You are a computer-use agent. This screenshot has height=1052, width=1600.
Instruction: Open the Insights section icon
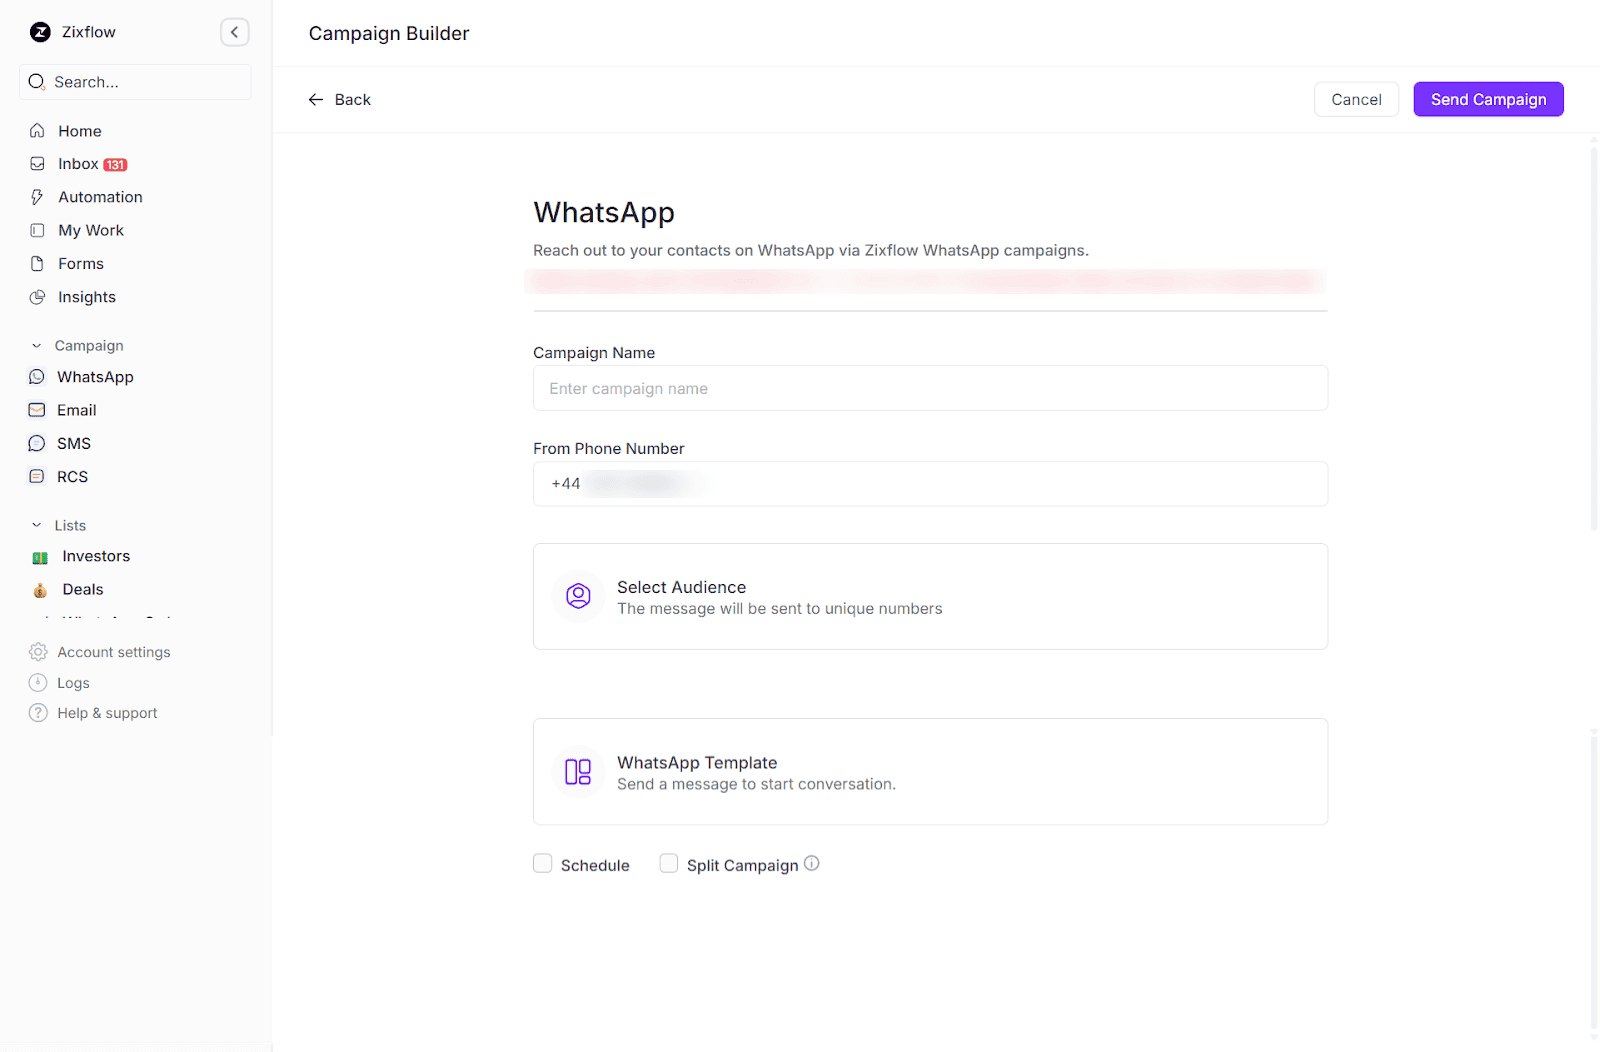click(x=37, y=297)
